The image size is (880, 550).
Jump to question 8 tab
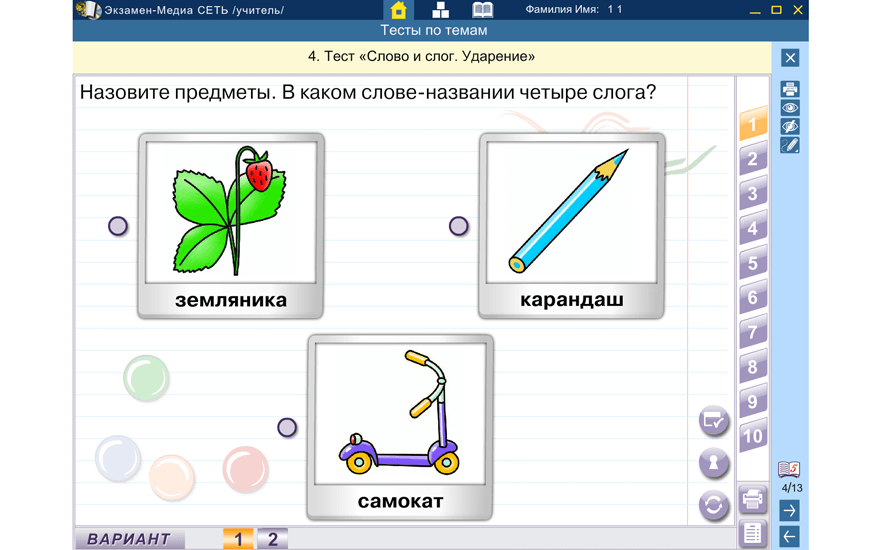click(753, 367)
